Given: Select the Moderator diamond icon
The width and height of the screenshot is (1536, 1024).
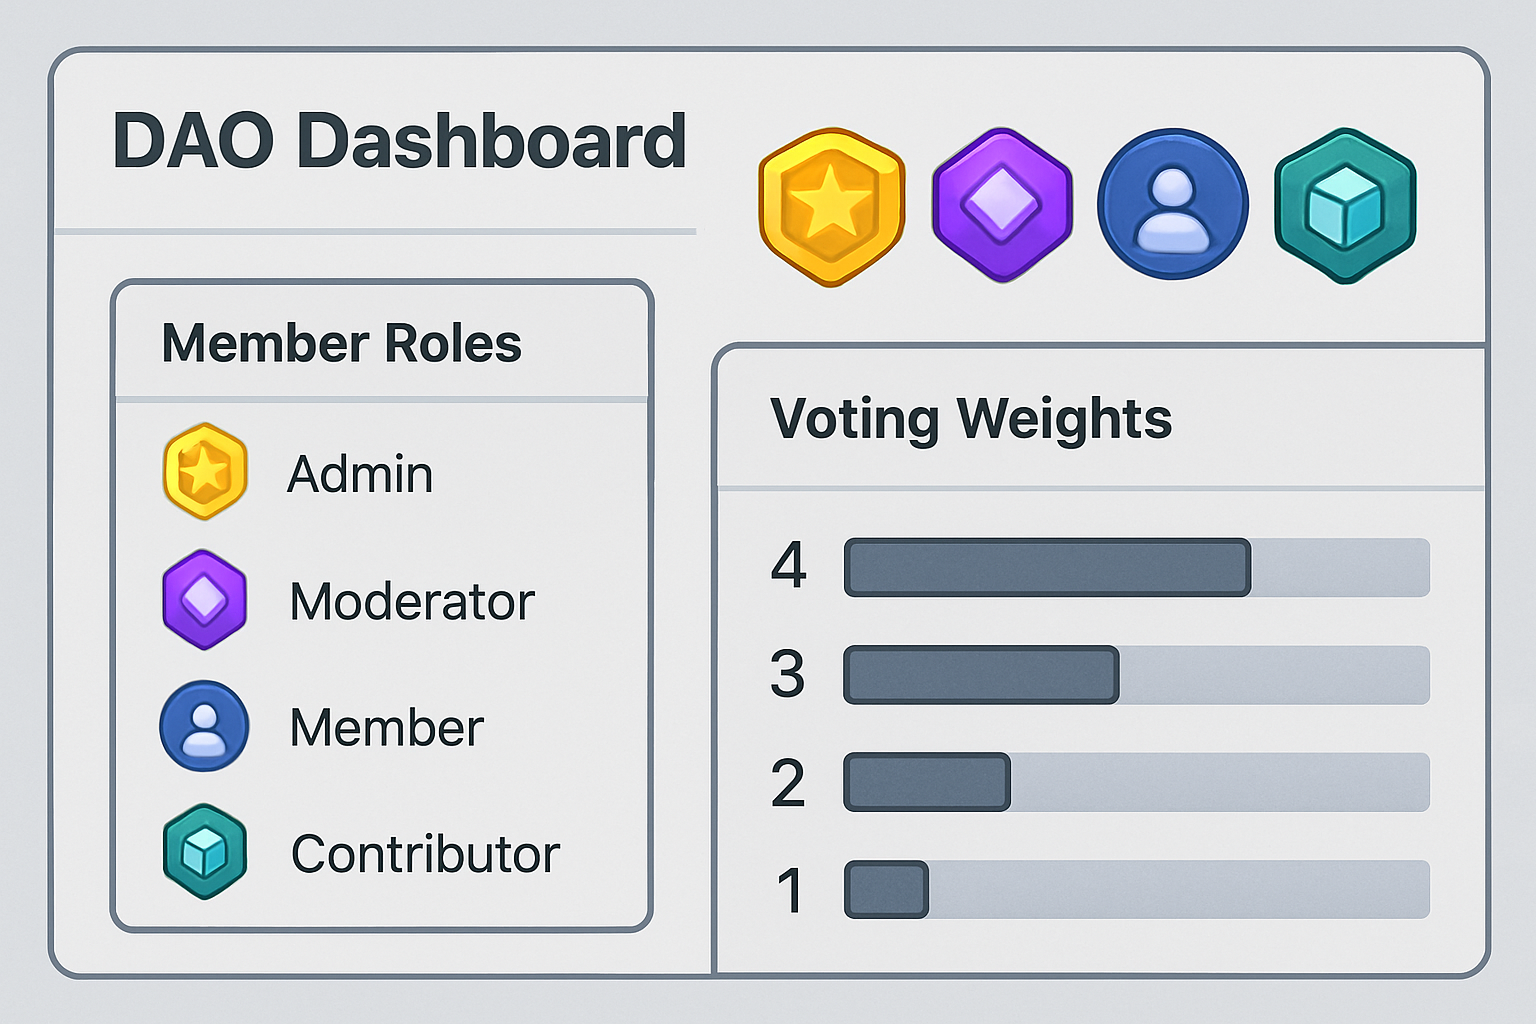Looking at the screenshot, I should (x=205, y=600).
